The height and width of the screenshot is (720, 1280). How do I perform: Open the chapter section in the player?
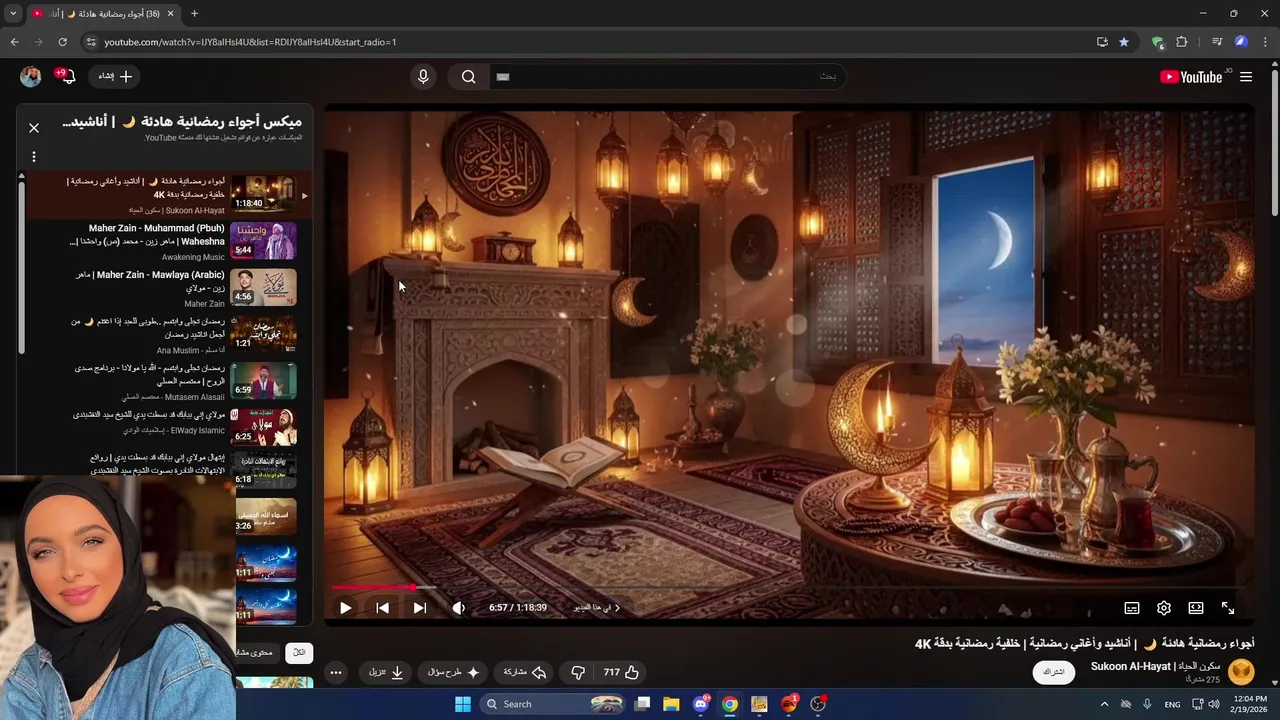(x=597, y=608)
